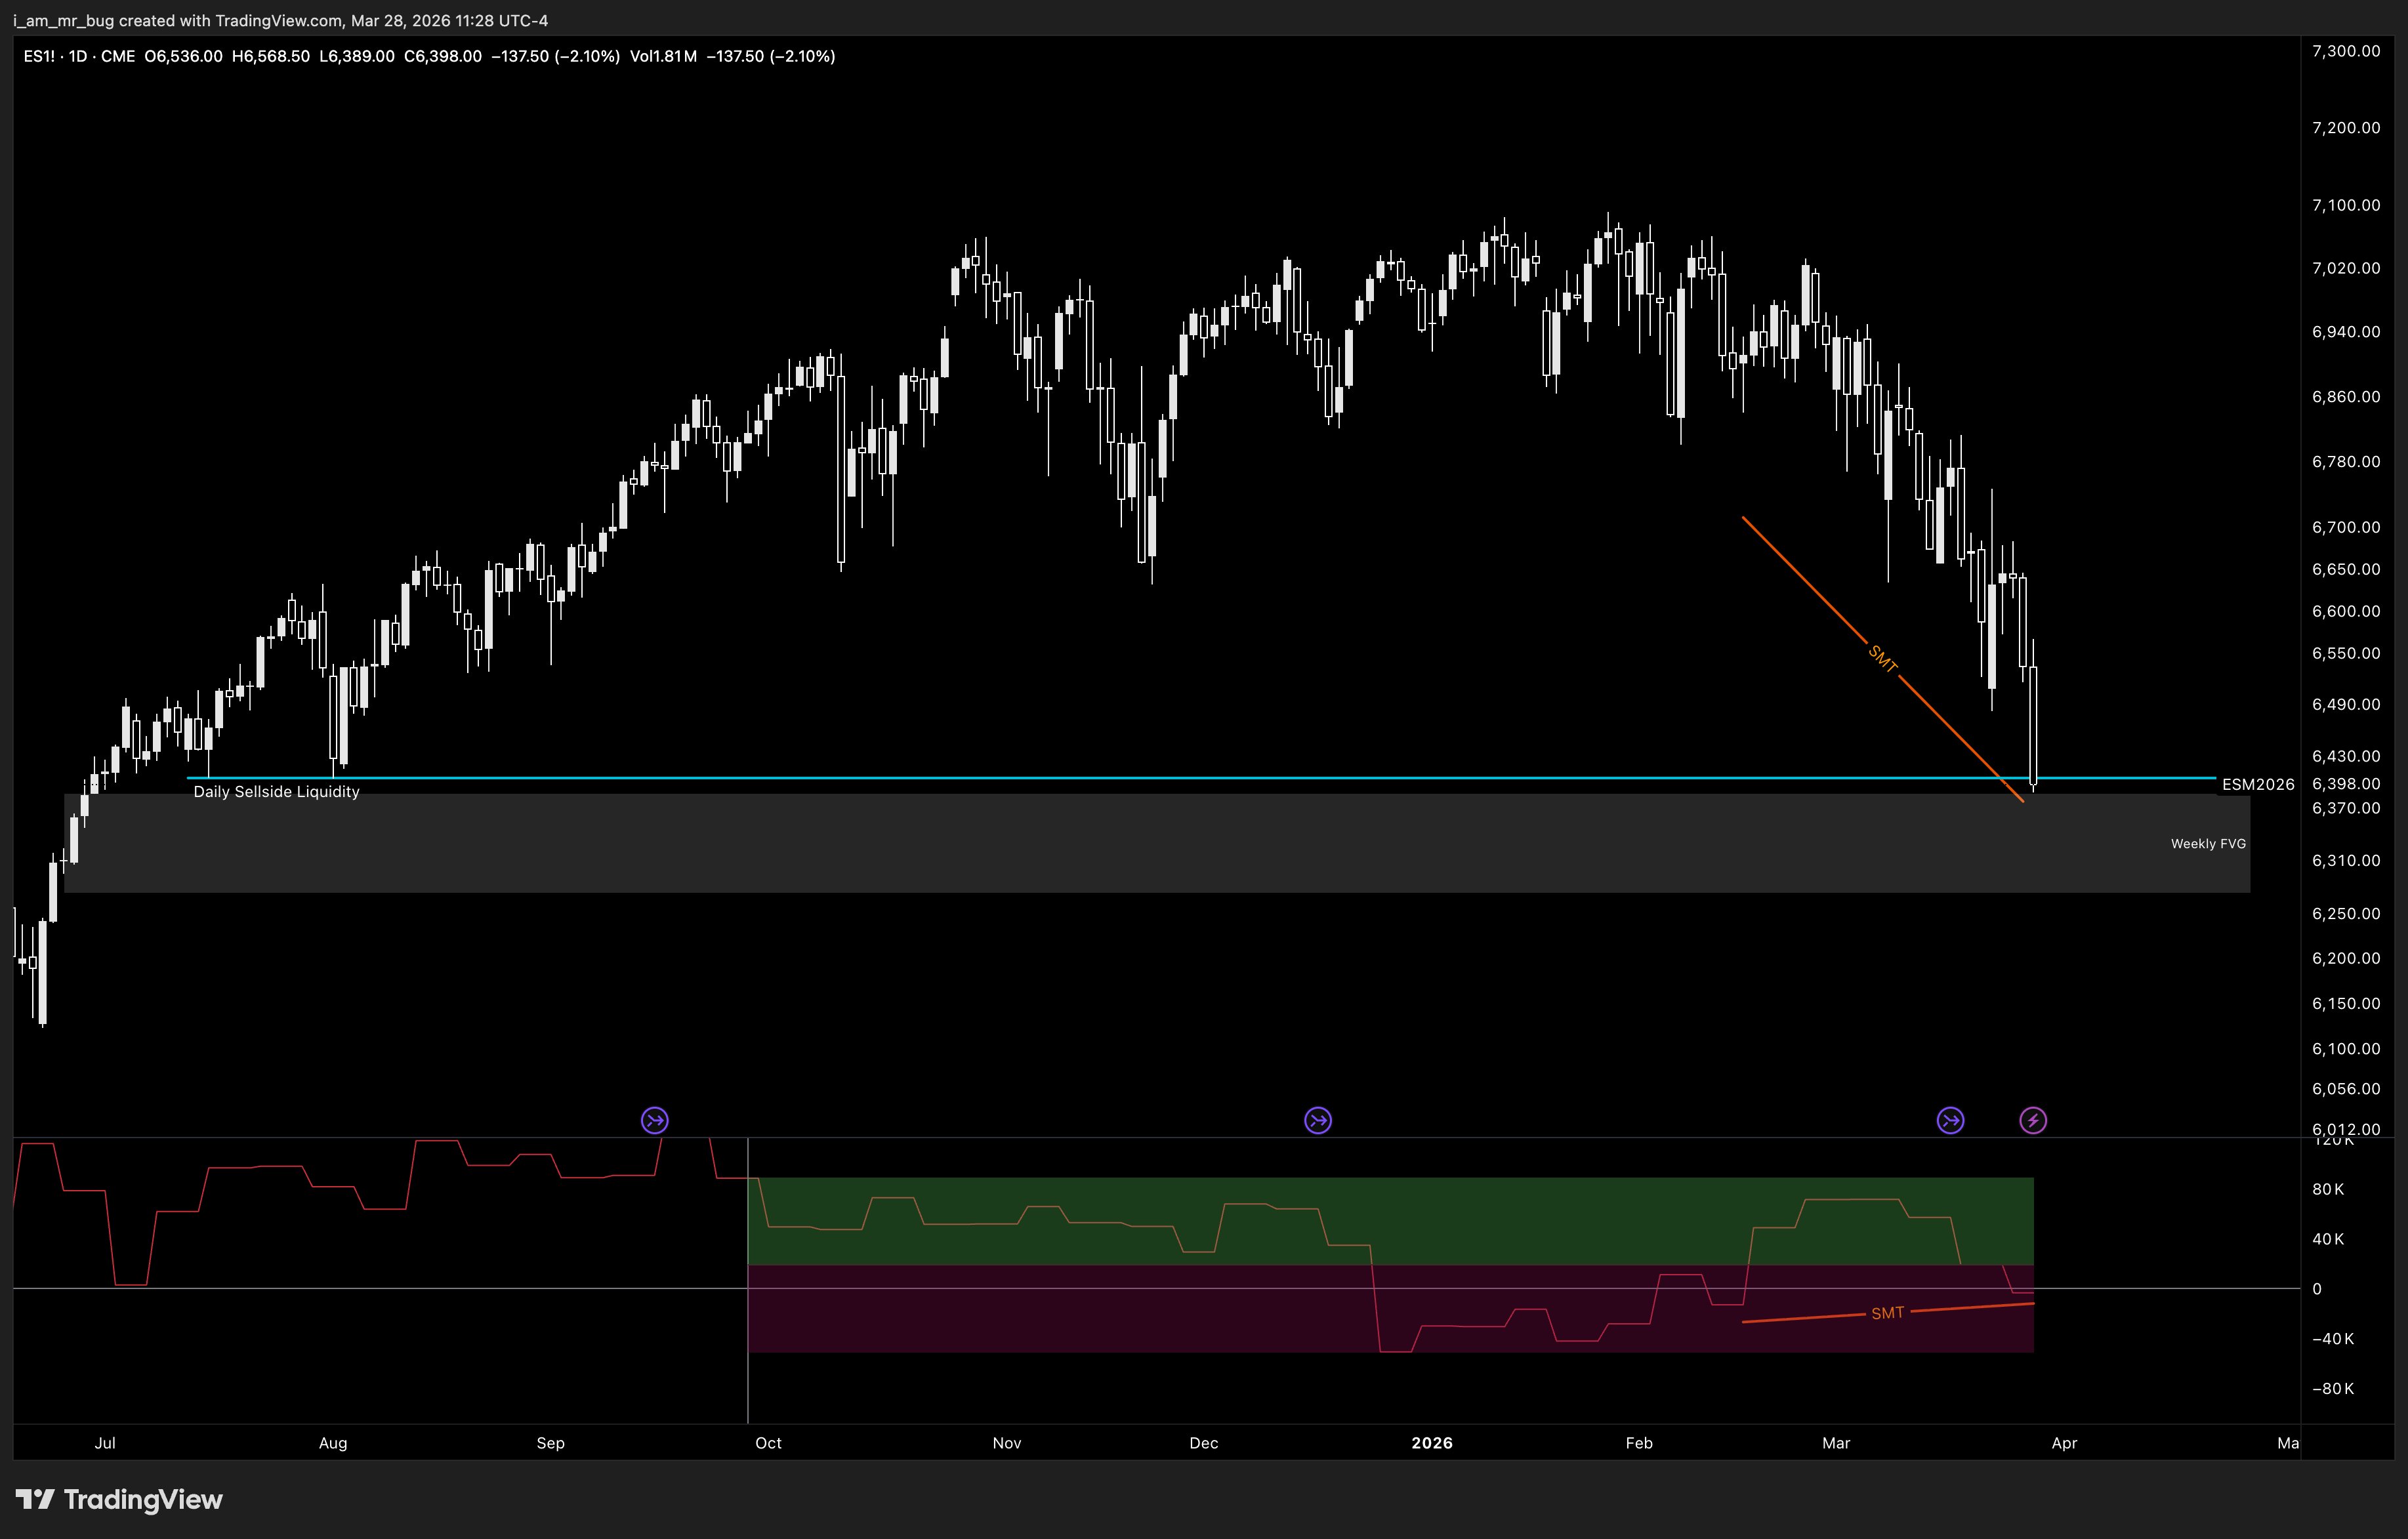The image size is (2408, 1539).
Task: Click the contract rollover icon near September
Action: (654, 1120)
